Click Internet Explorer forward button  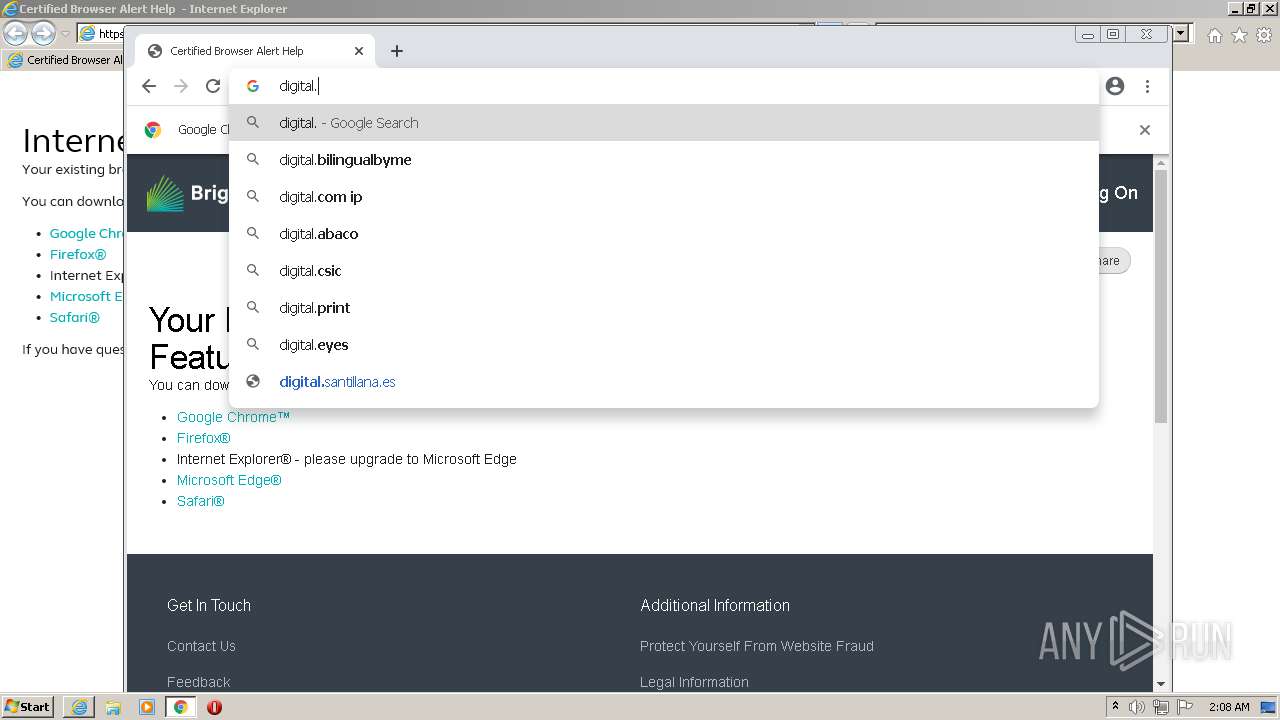(x=43, y=33)
